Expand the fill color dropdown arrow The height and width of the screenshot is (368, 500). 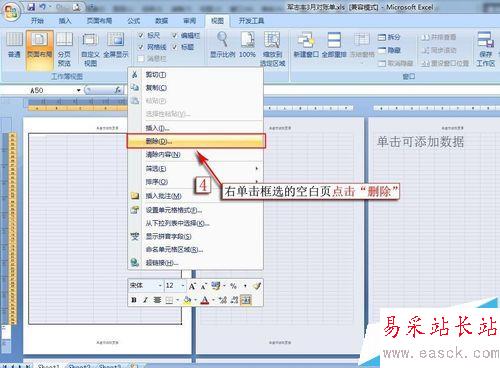pyautogui.click(x=195, y=300)
